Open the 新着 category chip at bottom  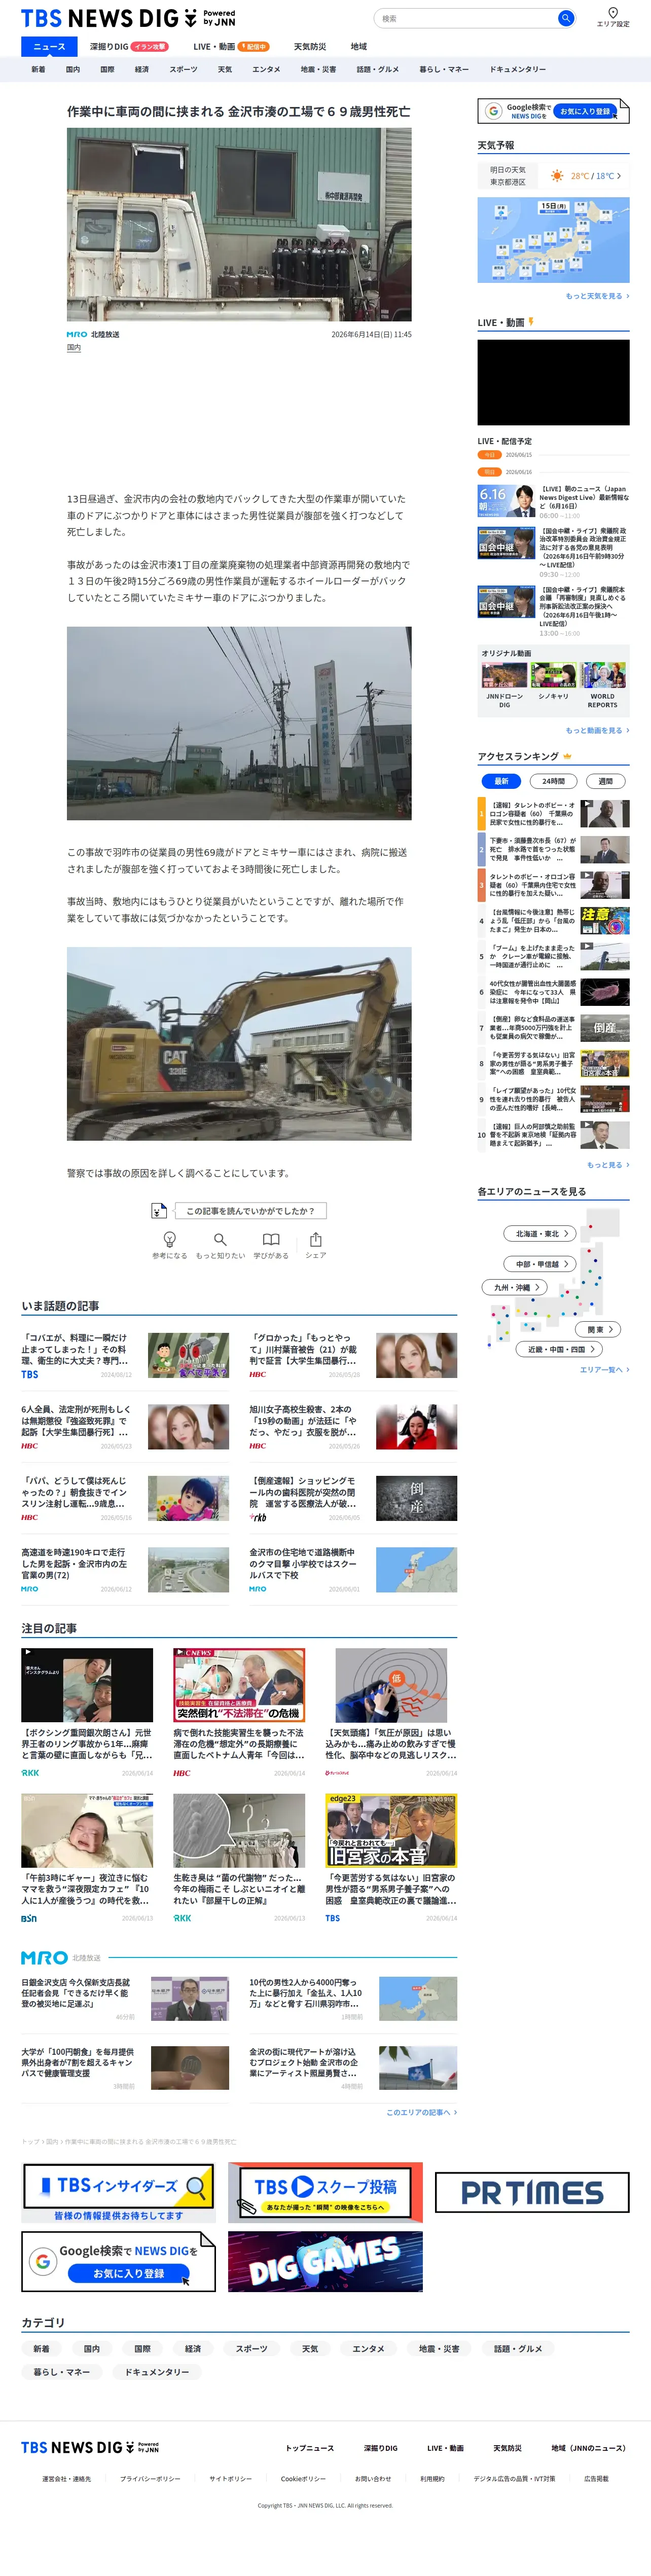(x=41, y=2348)
